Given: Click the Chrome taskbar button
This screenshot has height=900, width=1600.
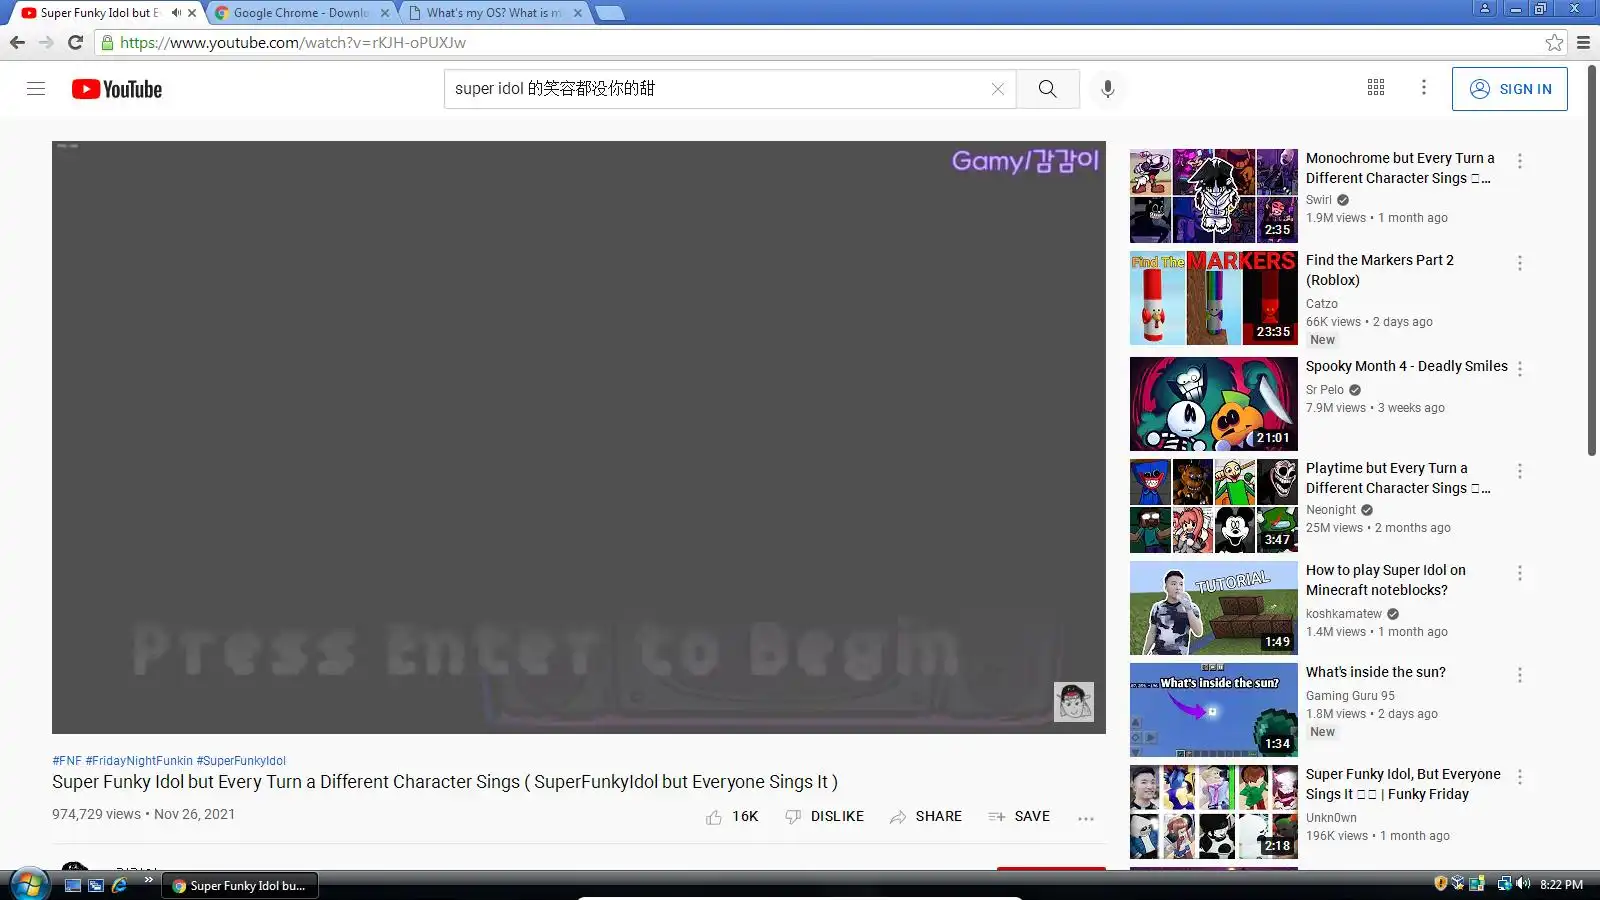Looking at the screenshot, I should (240, 885).
